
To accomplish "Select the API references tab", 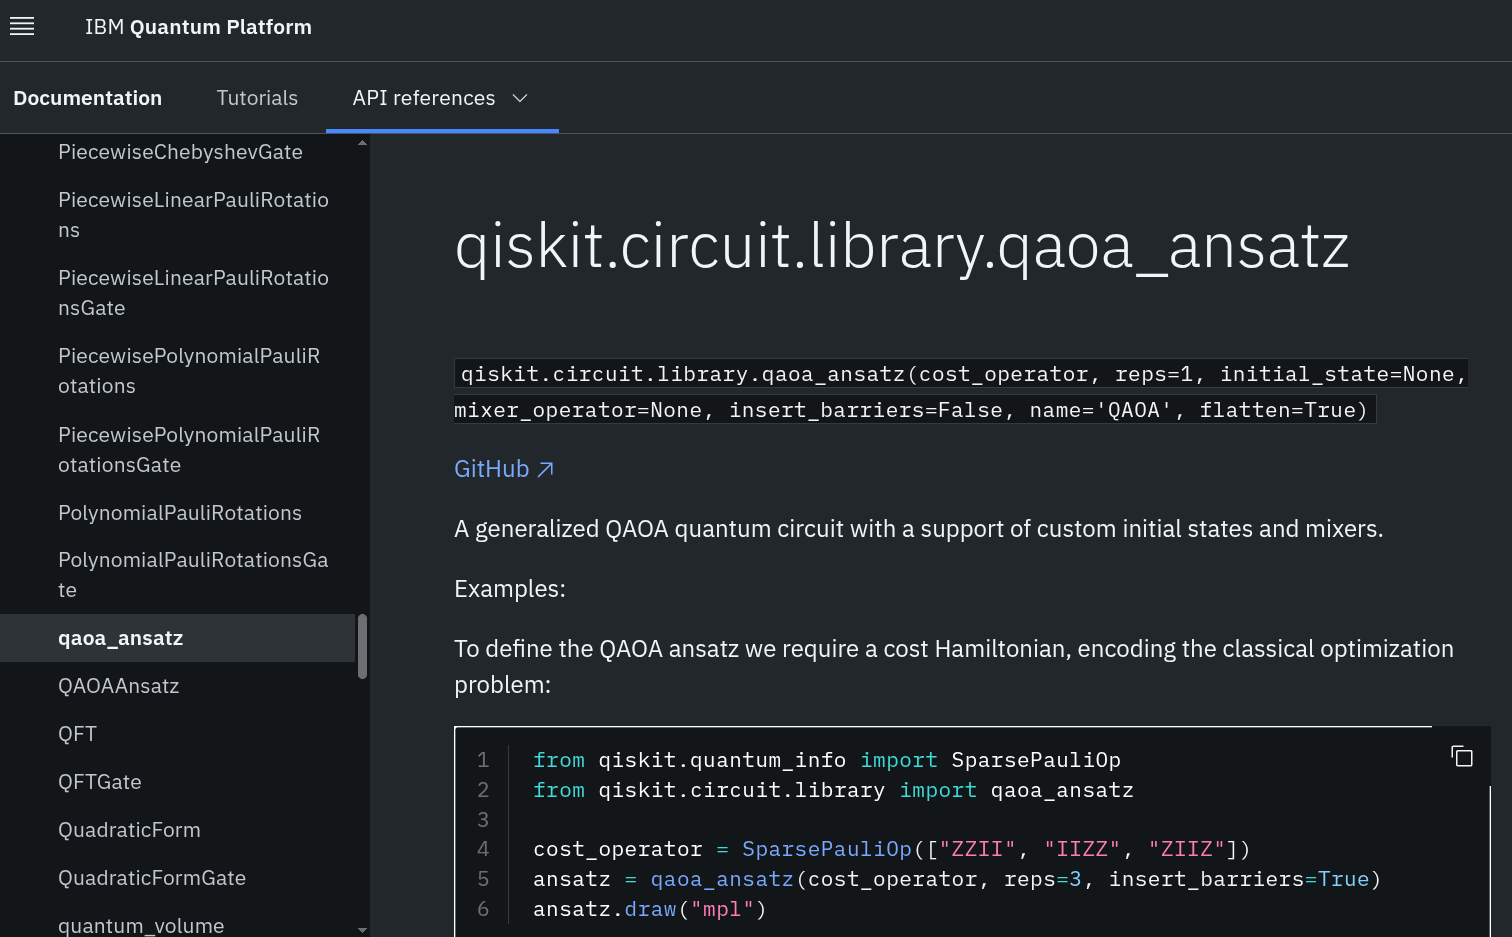I will point(424,98).
